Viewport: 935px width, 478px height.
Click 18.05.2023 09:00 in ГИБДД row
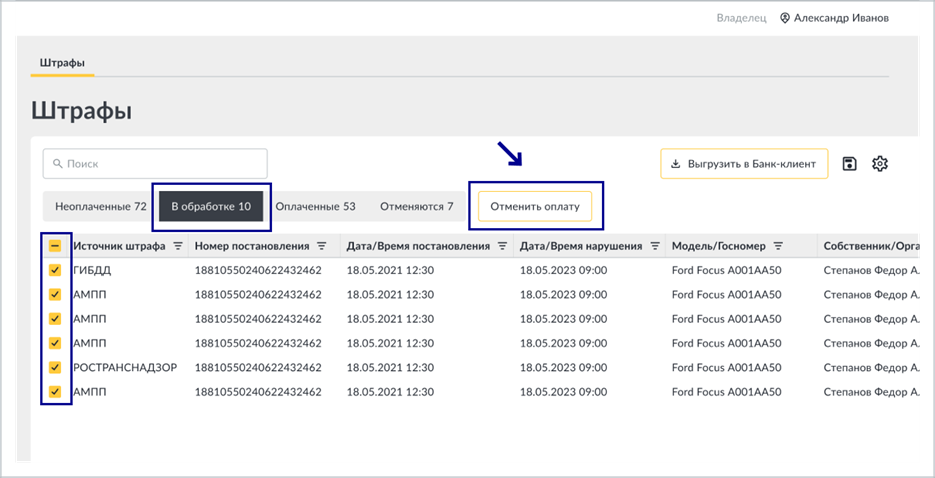pyautogui.click(x=564, y=270)
